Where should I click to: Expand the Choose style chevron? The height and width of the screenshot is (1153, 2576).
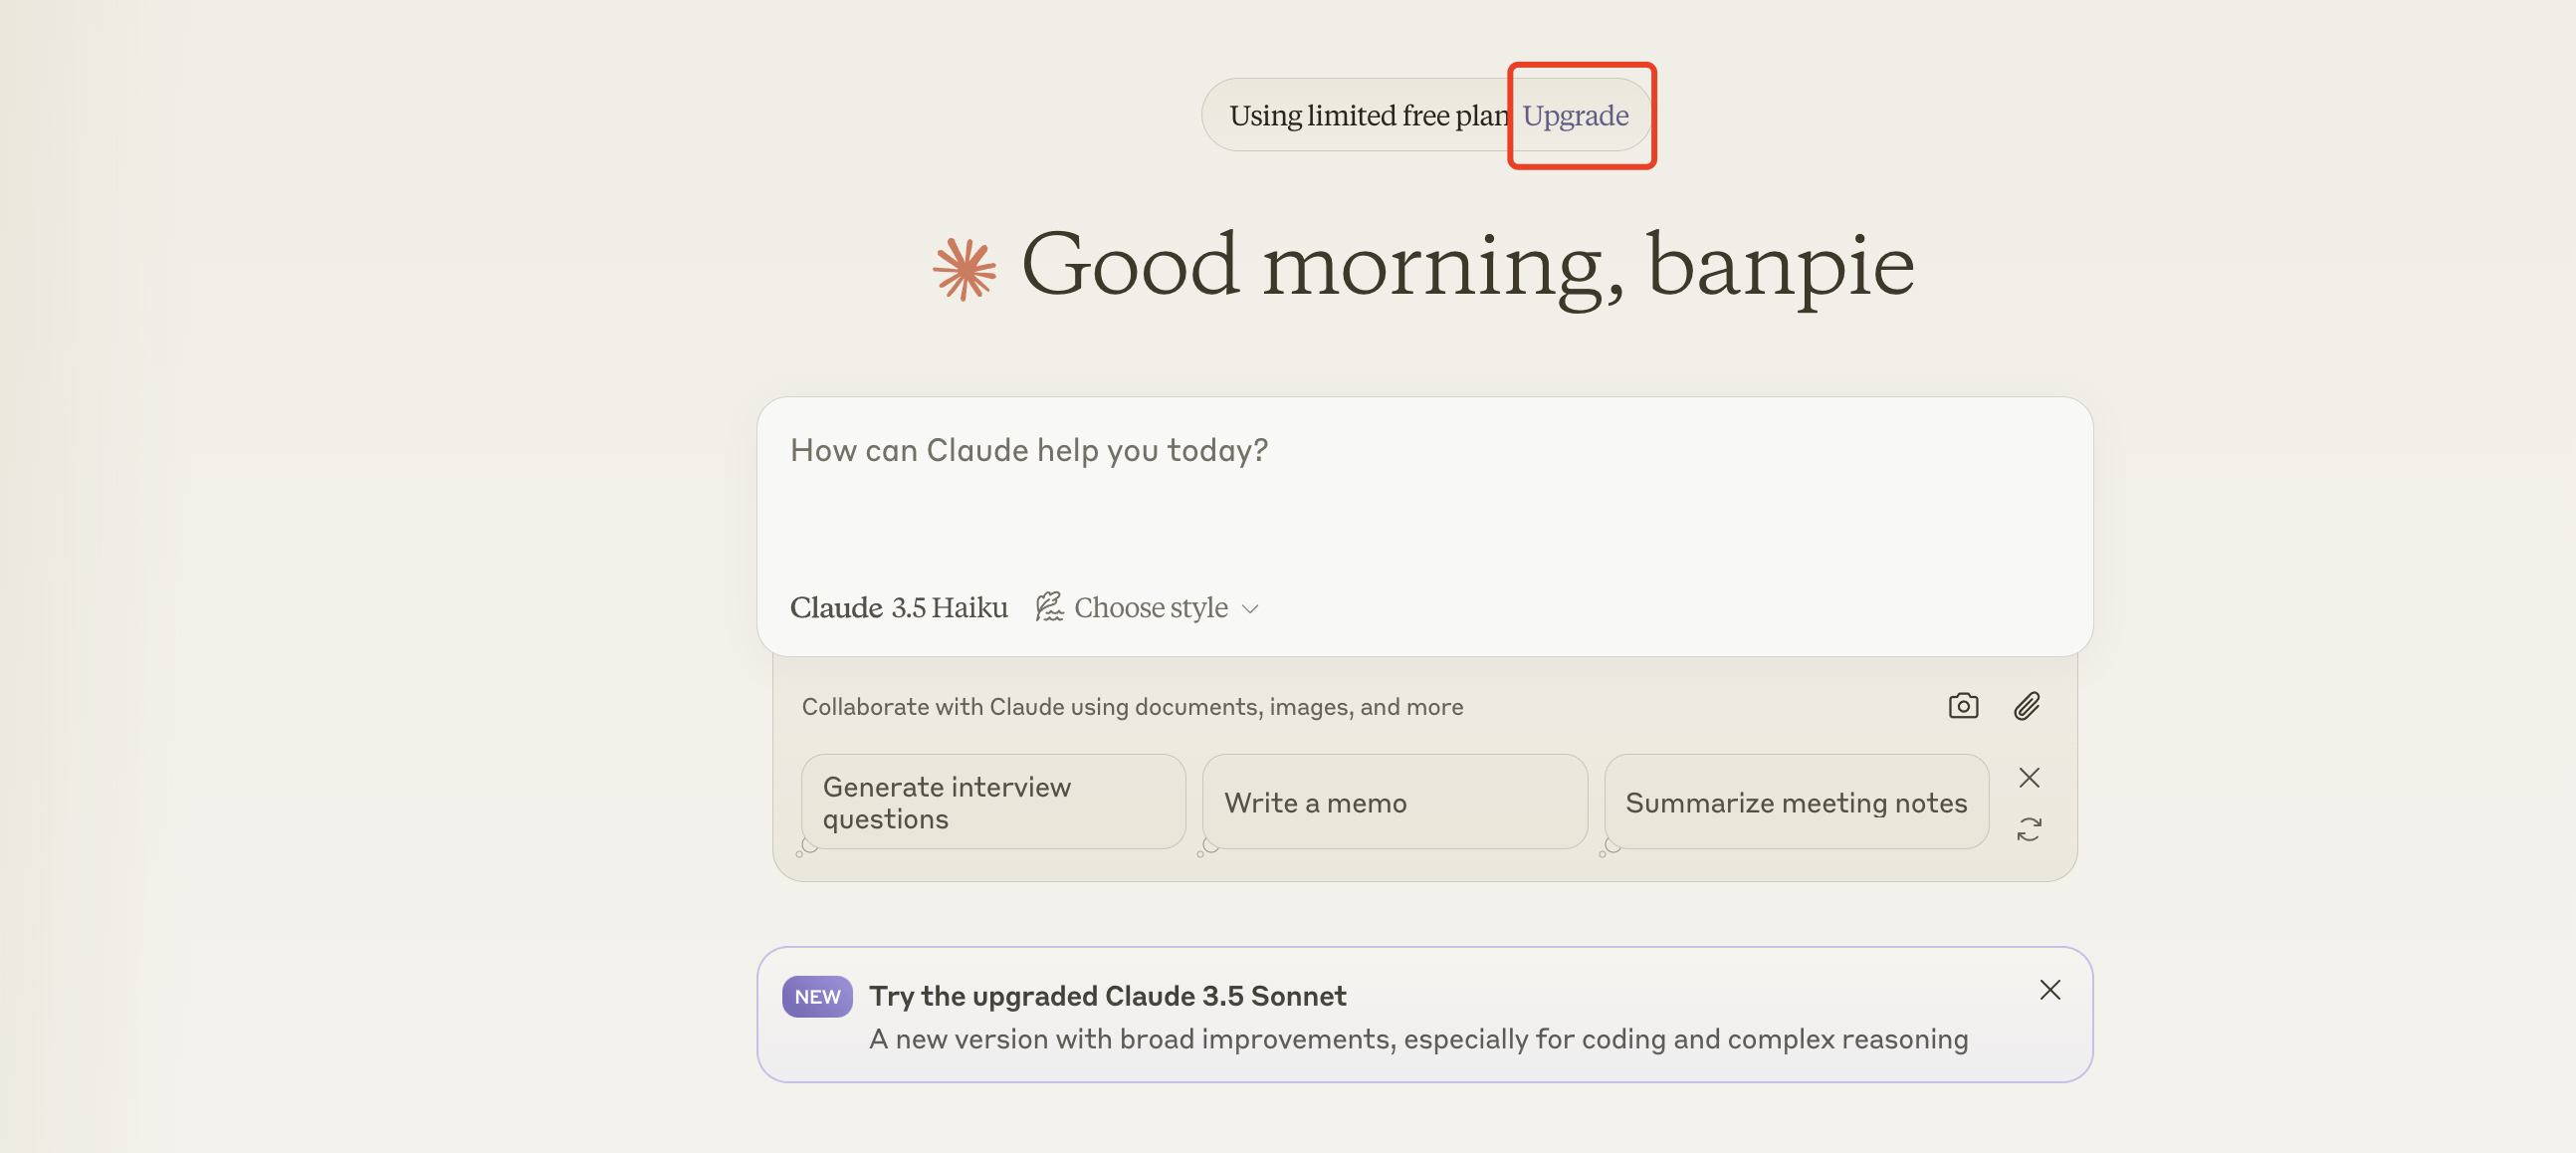coord(1249,608)
